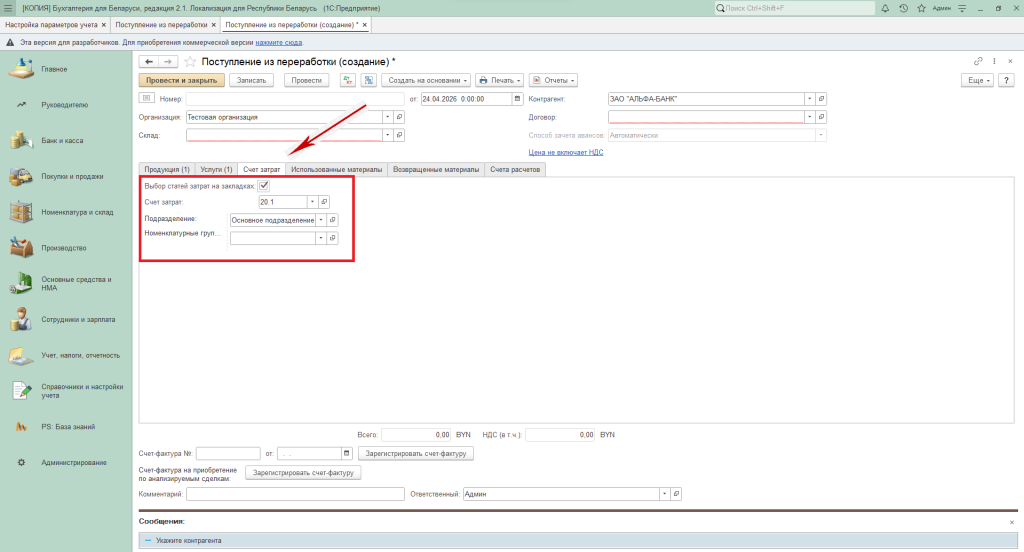This screenshot has height=552, width=1024.
Task: Expand the Создать на основании menu
Action: pos(426,80)
